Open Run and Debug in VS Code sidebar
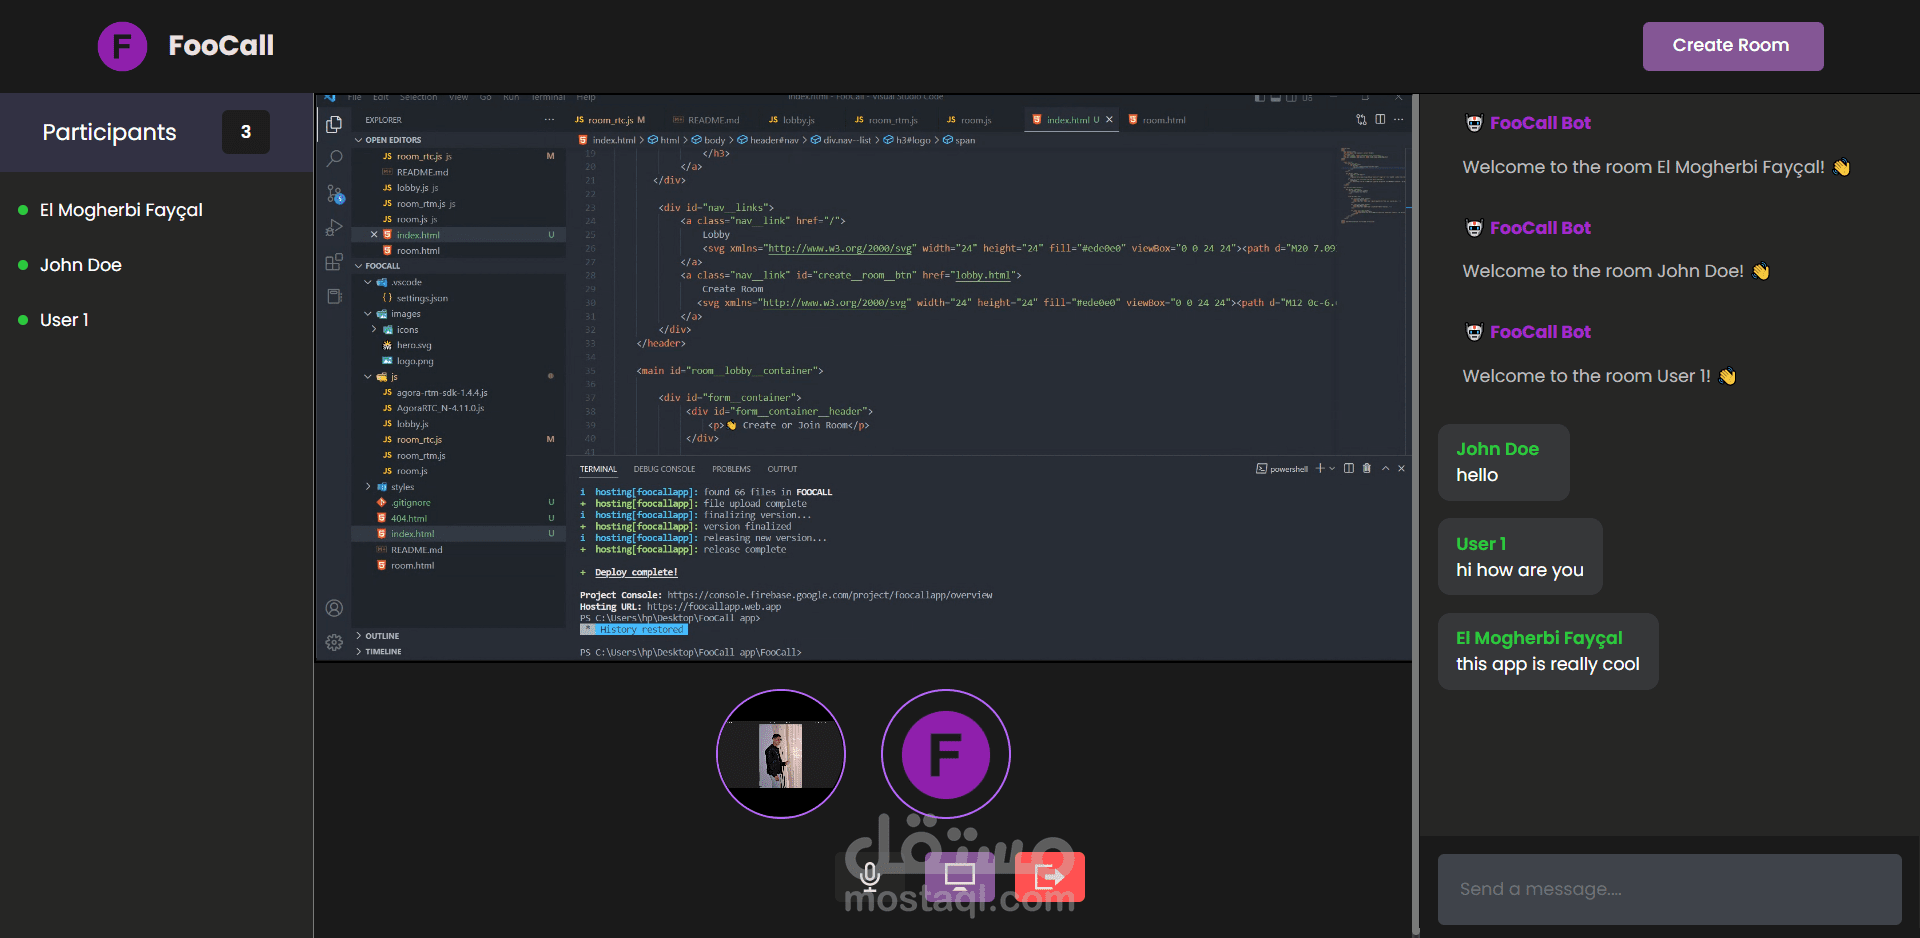 [x=334, y=228]
